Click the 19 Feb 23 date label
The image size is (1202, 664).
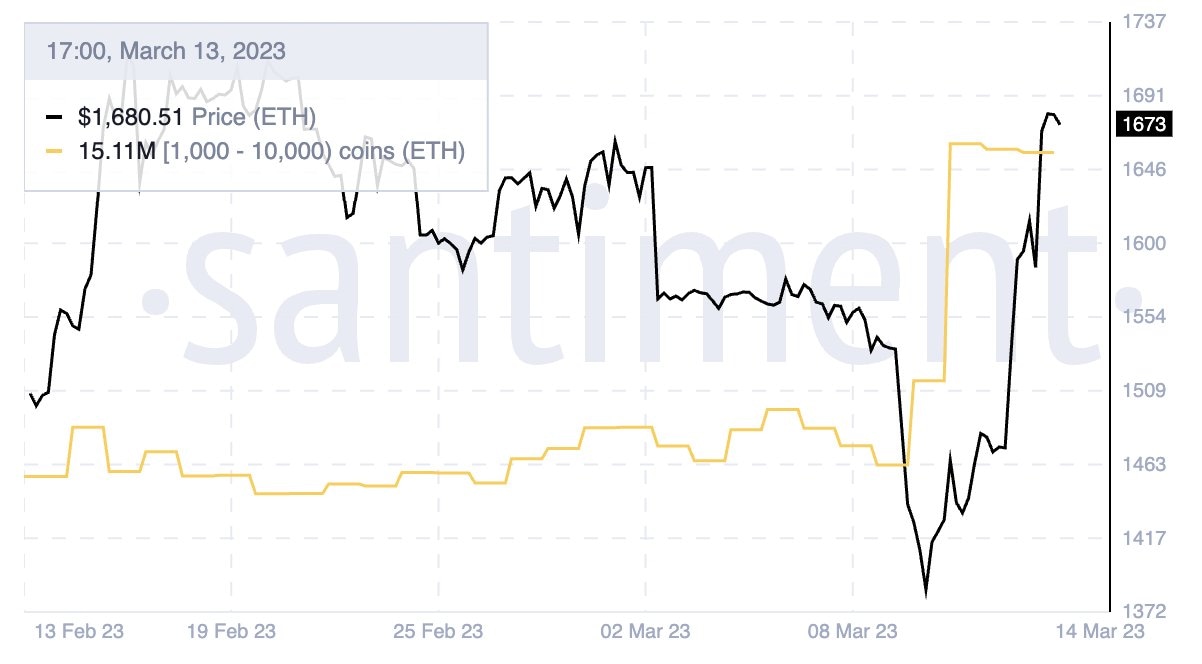pos(232,632)
